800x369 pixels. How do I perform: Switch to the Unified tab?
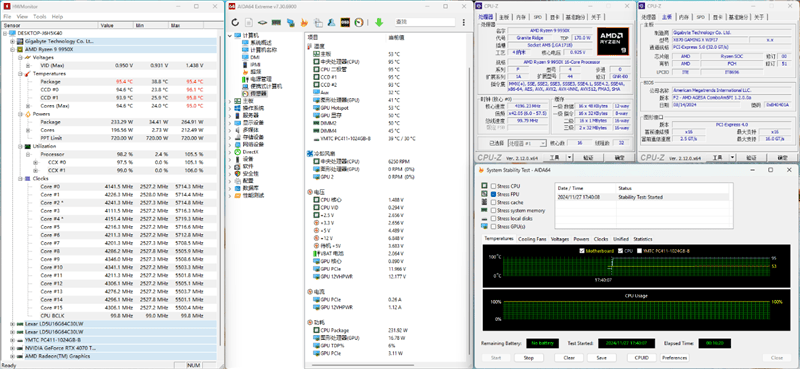[620, 239]
